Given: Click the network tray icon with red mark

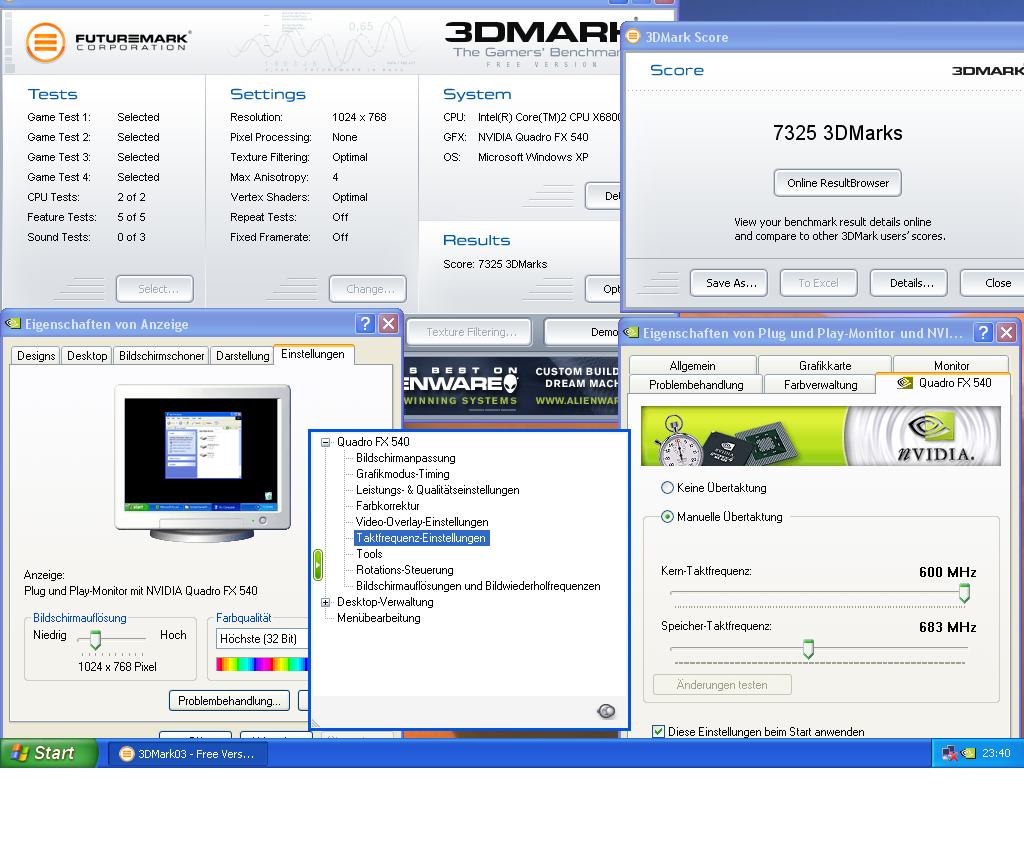Looking at the screenshot, I should tap(950, 754).
